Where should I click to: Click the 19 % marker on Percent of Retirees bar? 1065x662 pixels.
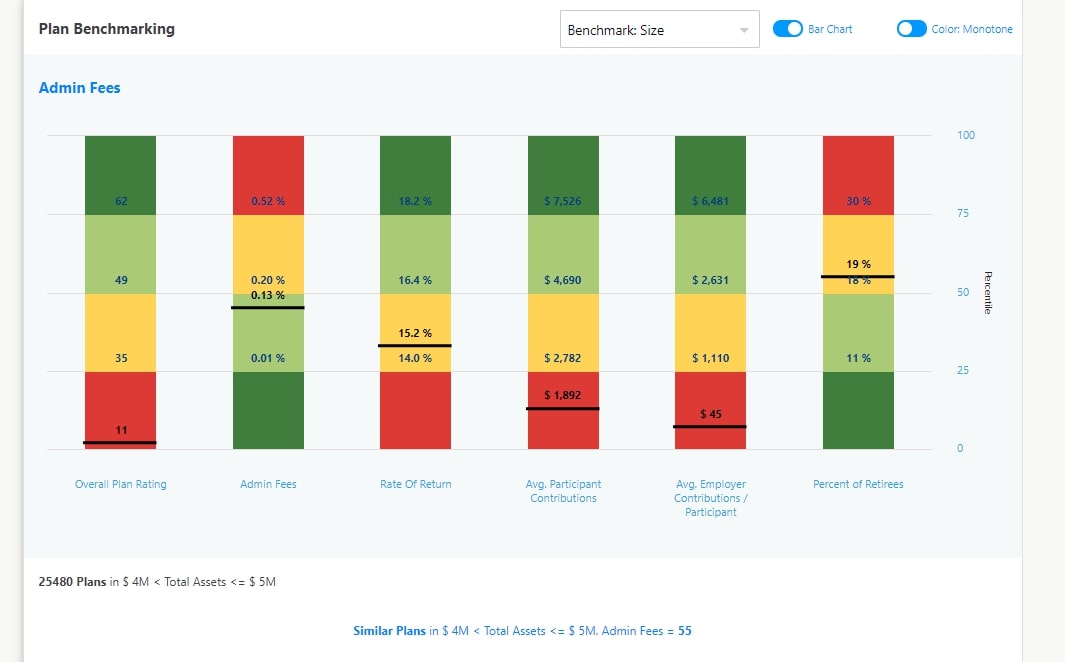(x=858, y=276)
